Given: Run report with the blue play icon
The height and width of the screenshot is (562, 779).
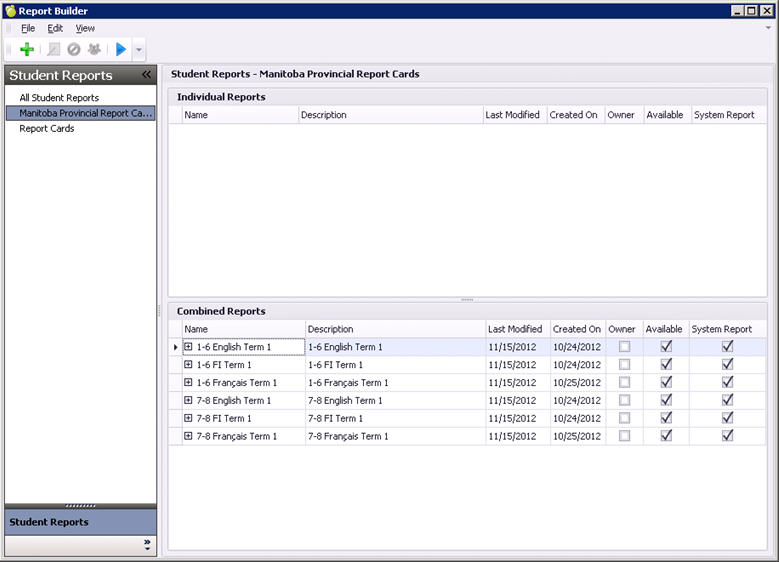Looking at the screenshot, I should click(x=121, y=49).
